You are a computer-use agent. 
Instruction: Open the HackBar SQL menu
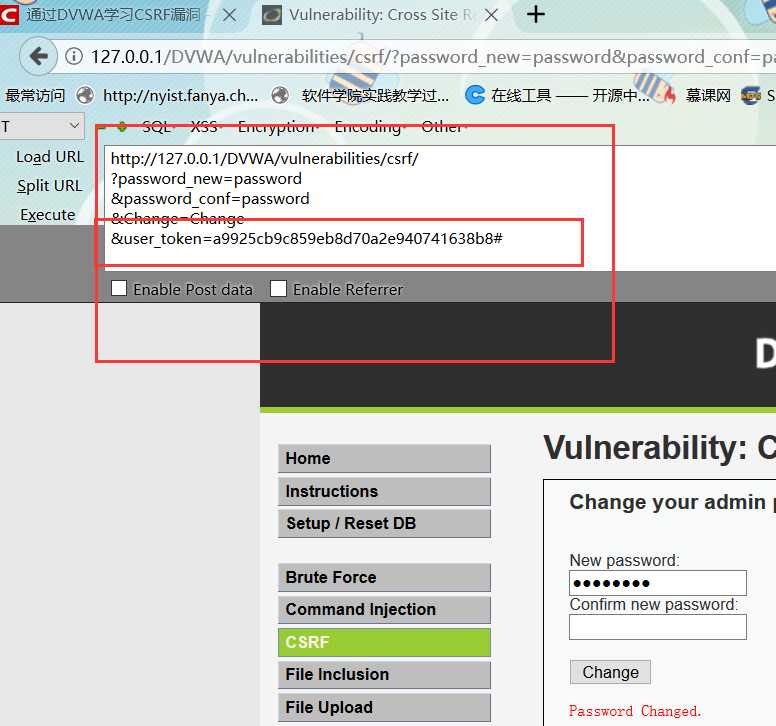pyautogui.click(x=157, y=127)
